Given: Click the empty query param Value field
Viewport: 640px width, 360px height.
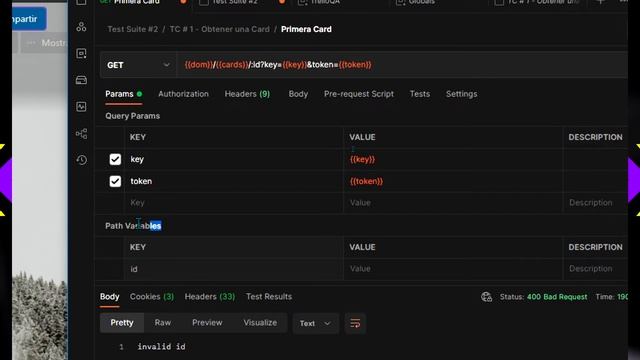Looking at the screenshot, I should click(x=453, y=202).
